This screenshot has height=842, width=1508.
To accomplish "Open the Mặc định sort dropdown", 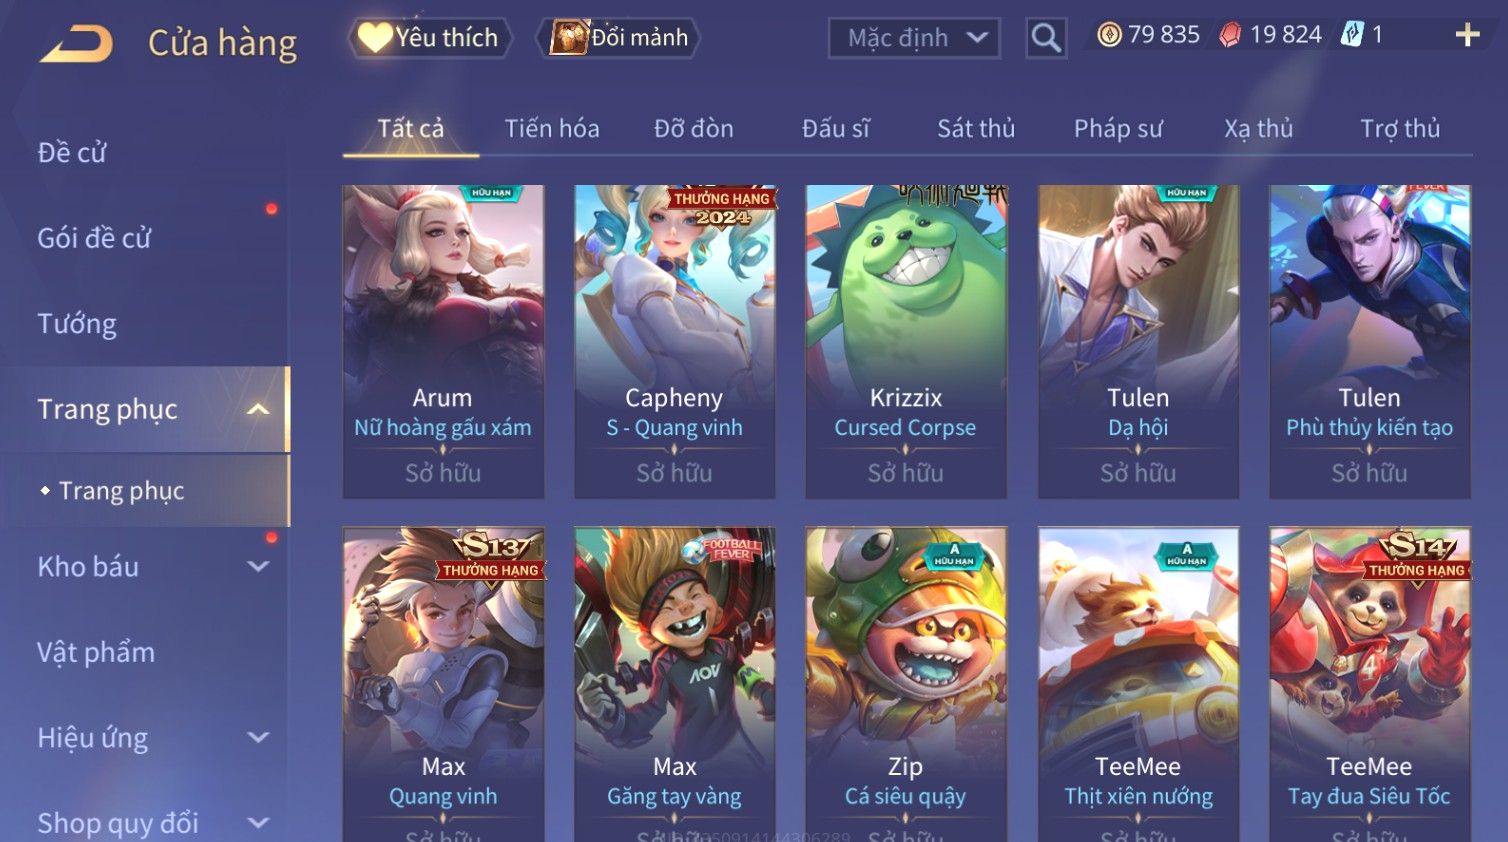I will [914, 38].
